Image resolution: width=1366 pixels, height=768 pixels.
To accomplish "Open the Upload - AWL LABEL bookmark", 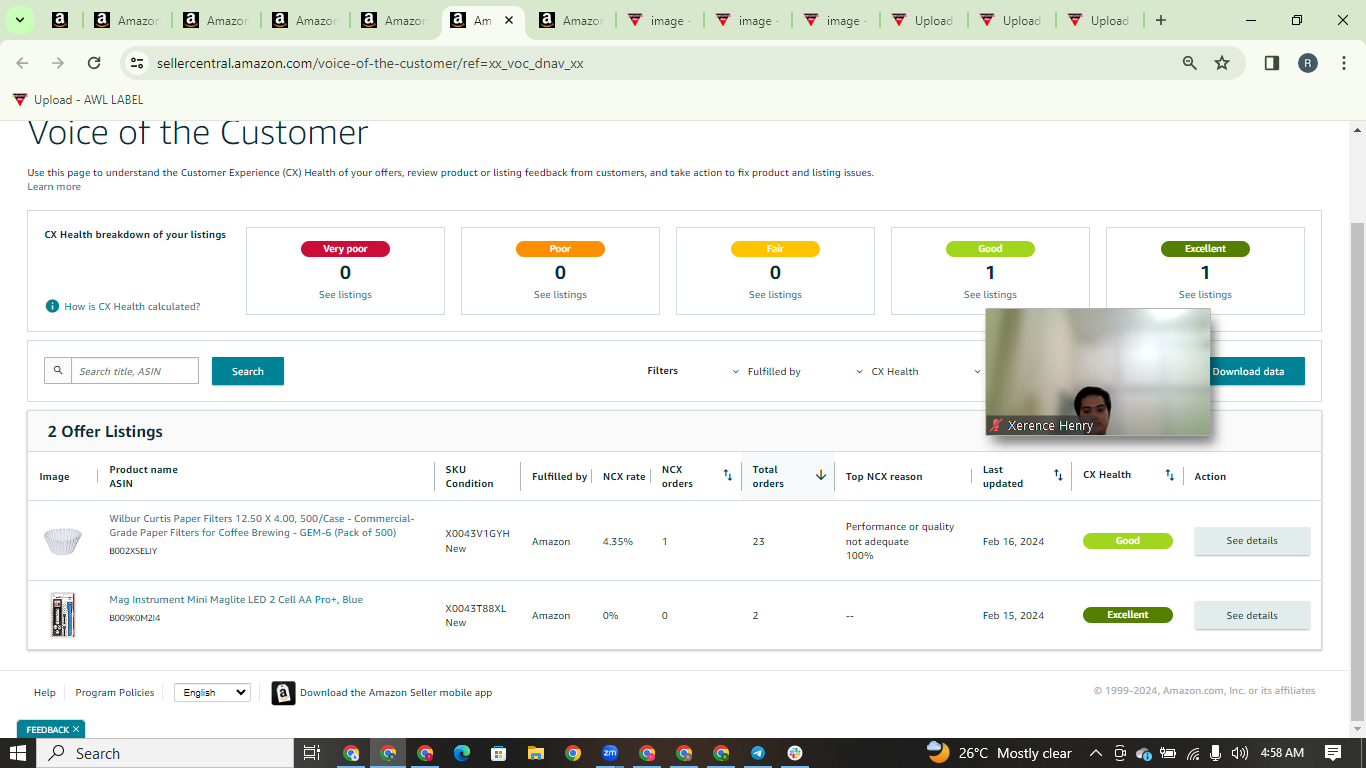I will pyautogui.click(x=78, y=100).
